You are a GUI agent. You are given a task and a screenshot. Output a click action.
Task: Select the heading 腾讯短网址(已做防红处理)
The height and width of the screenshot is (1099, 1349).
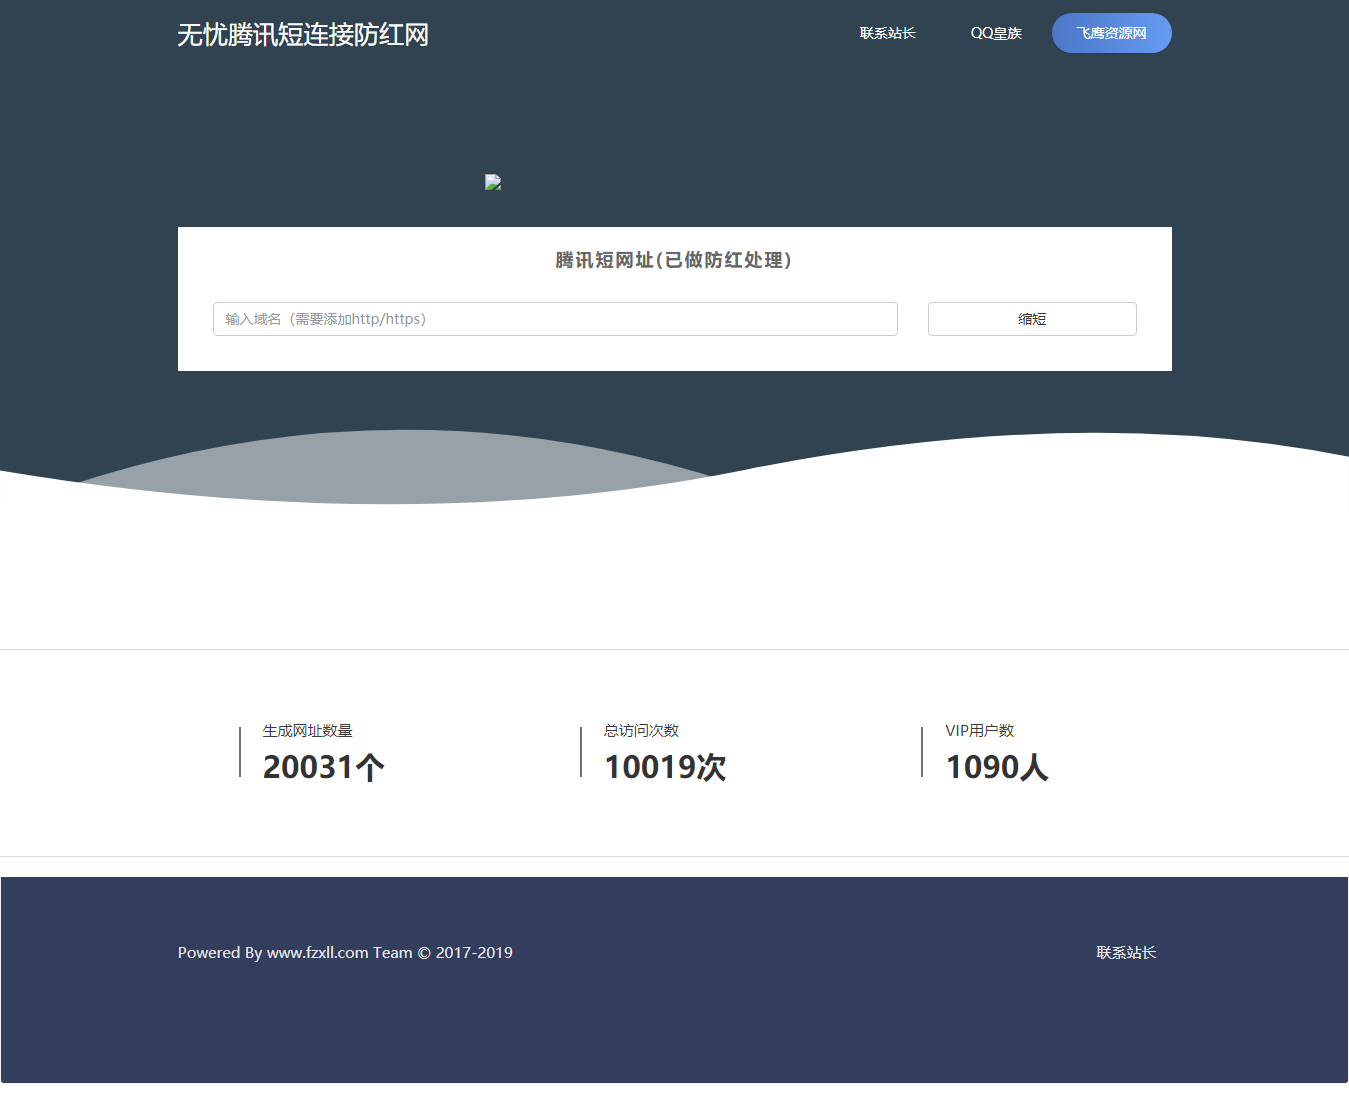[x=674, y=260]
